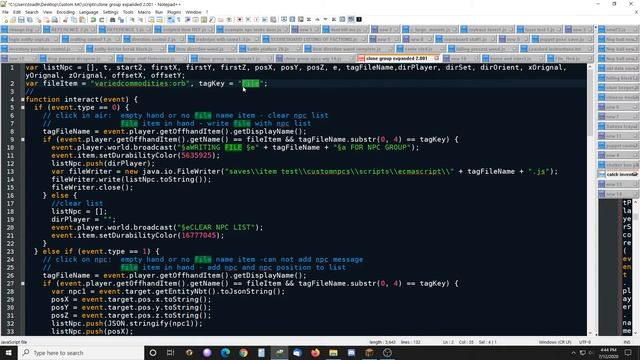Select the catch inventor tab in right view
This screenshot has width=640, height=360.
coord(619,174)
